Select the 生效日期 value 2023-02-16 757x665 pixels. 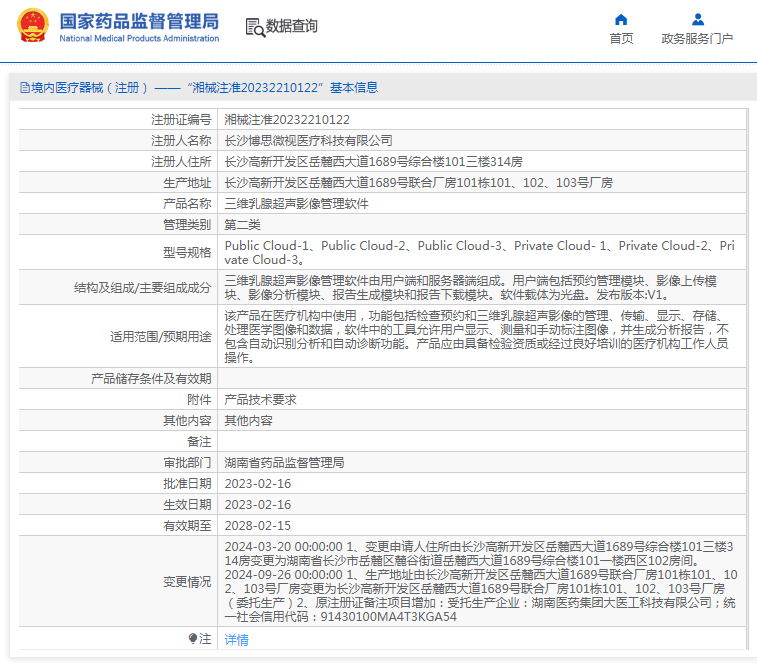(258, 505)
